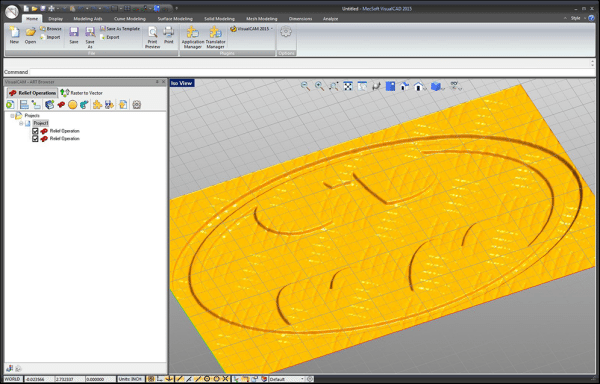
Task: Click the Import button
Action: click(50, 37)
